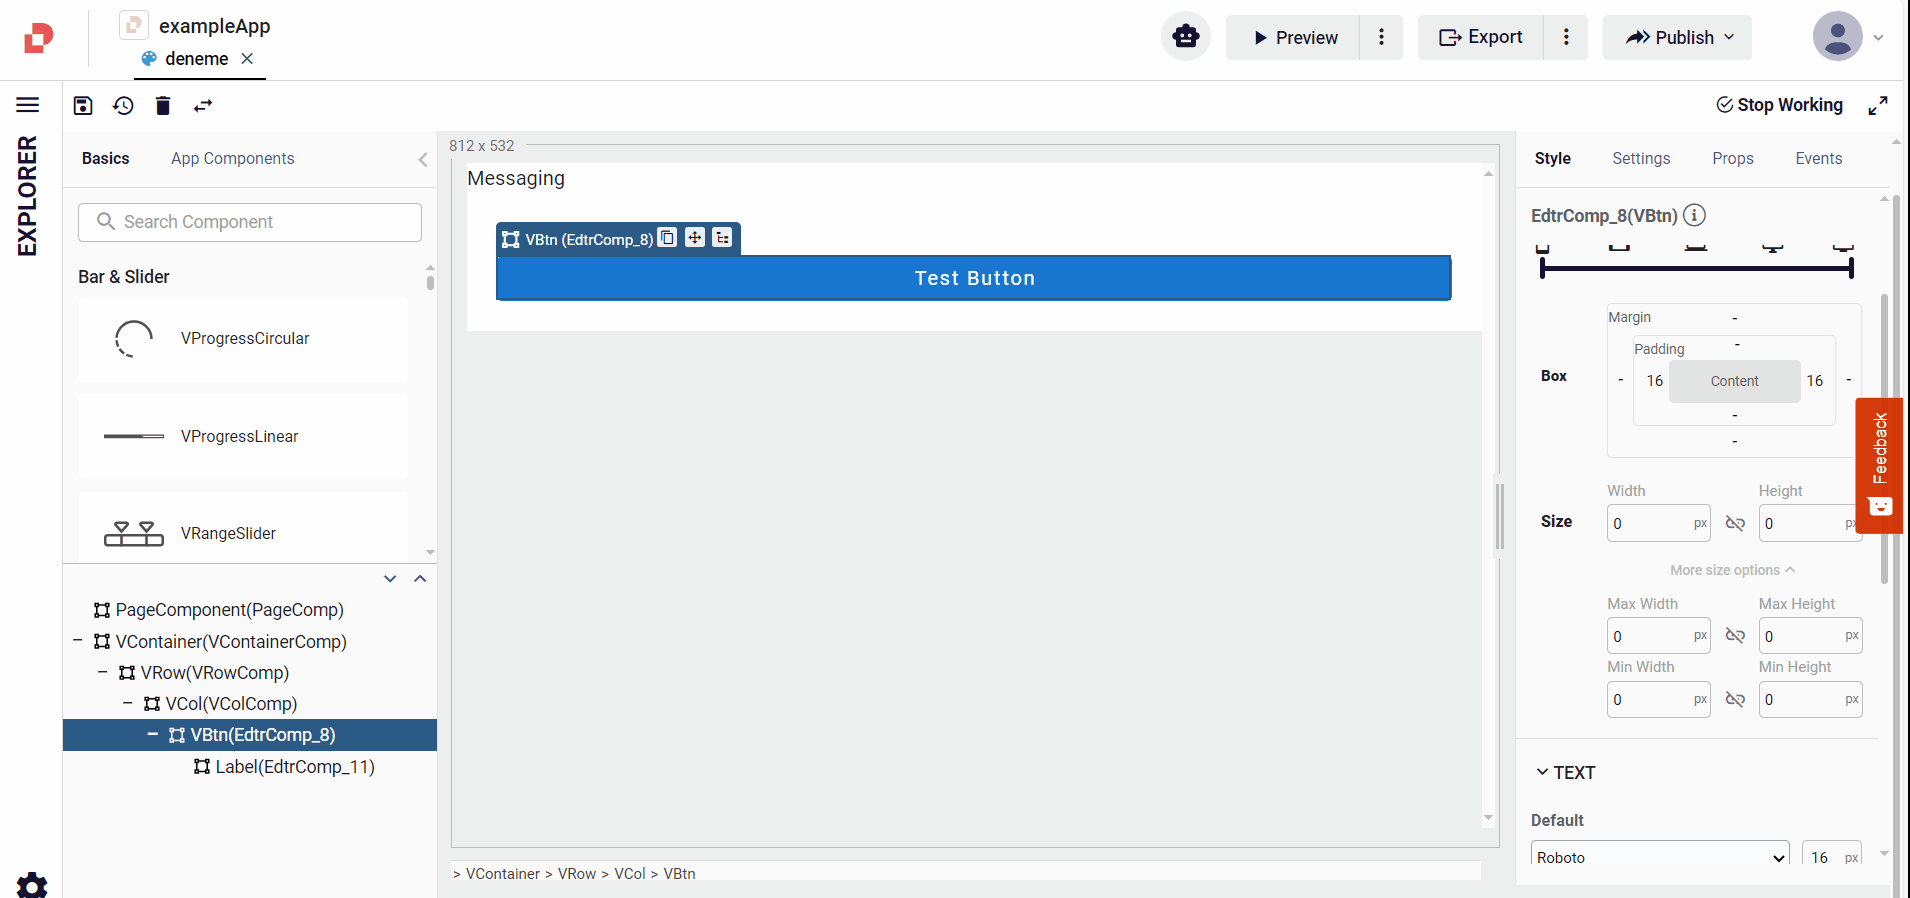Click the save icon in the editor toolbar
The height and width of the screenshot is (898, 1910).
[83, 106]
